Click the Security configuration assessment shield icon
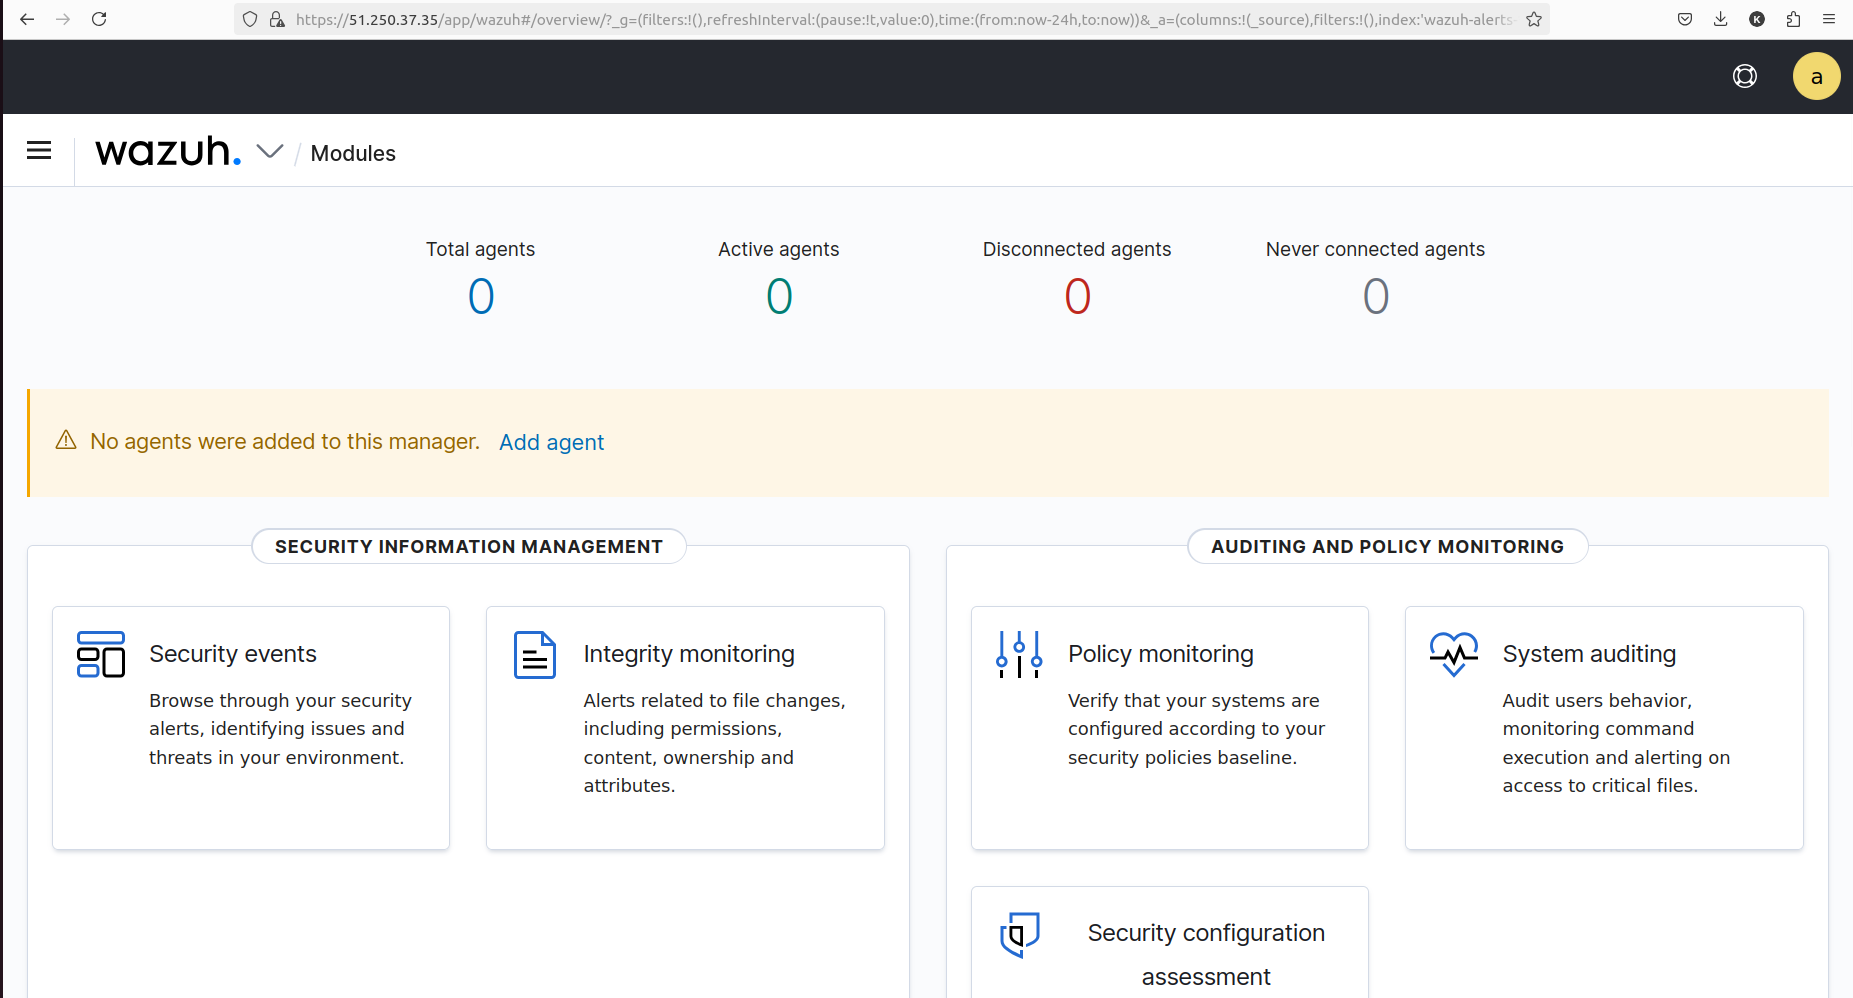The width and height of the screenshot is (1853, 998). (x=1020, y=934)
